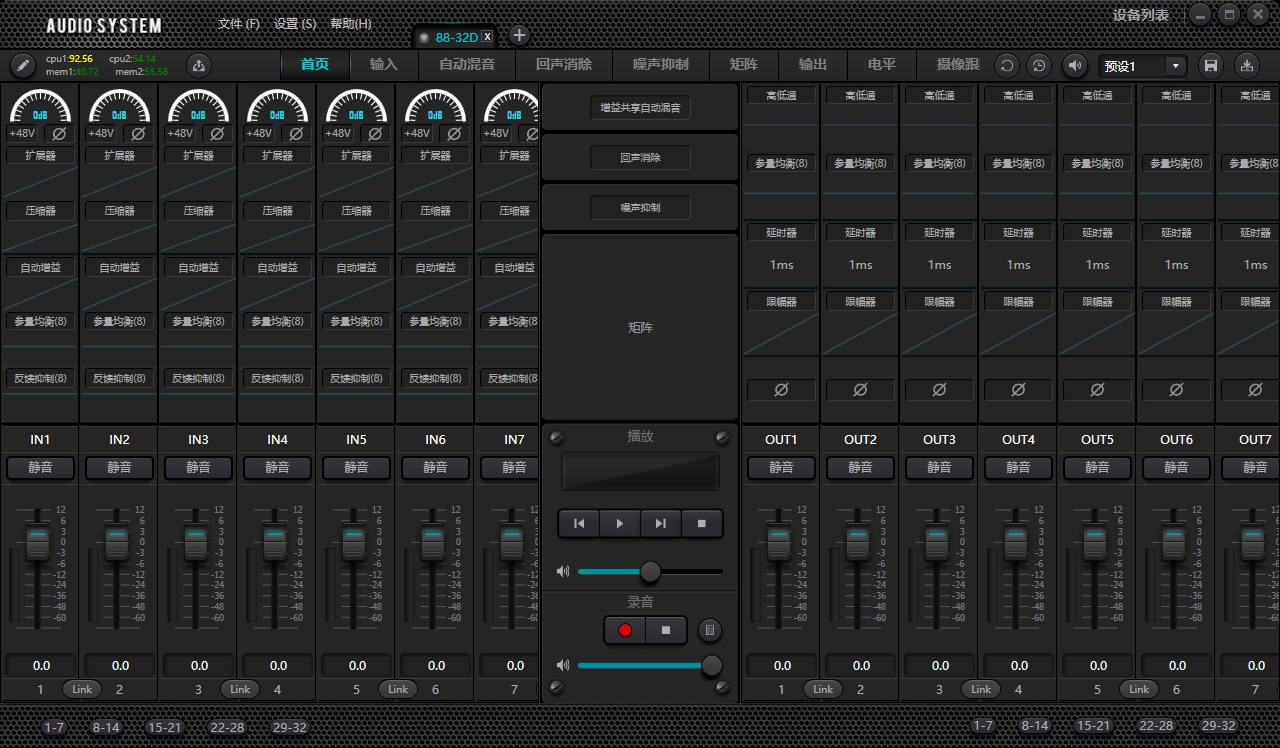The width and height of the screenshot is (1280, 748).
Task: Open the 设置(S) menu
Action: (295, 24)
